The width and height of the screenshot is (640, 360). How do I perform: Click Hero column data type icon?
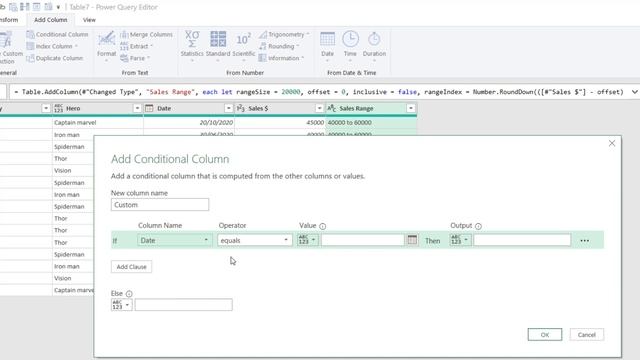pos(58,108)
